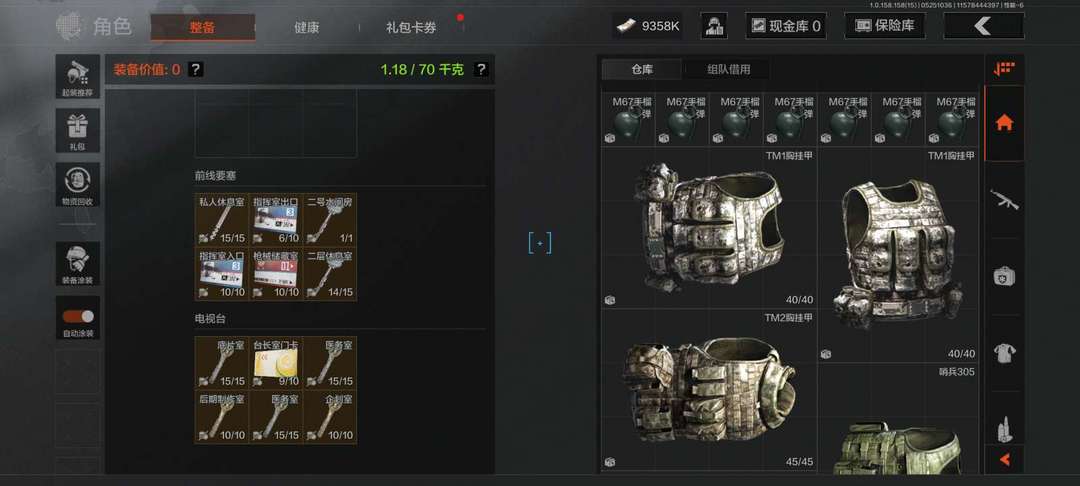
Task: Switch to the 健康 tab
Action: coord(307,28)
